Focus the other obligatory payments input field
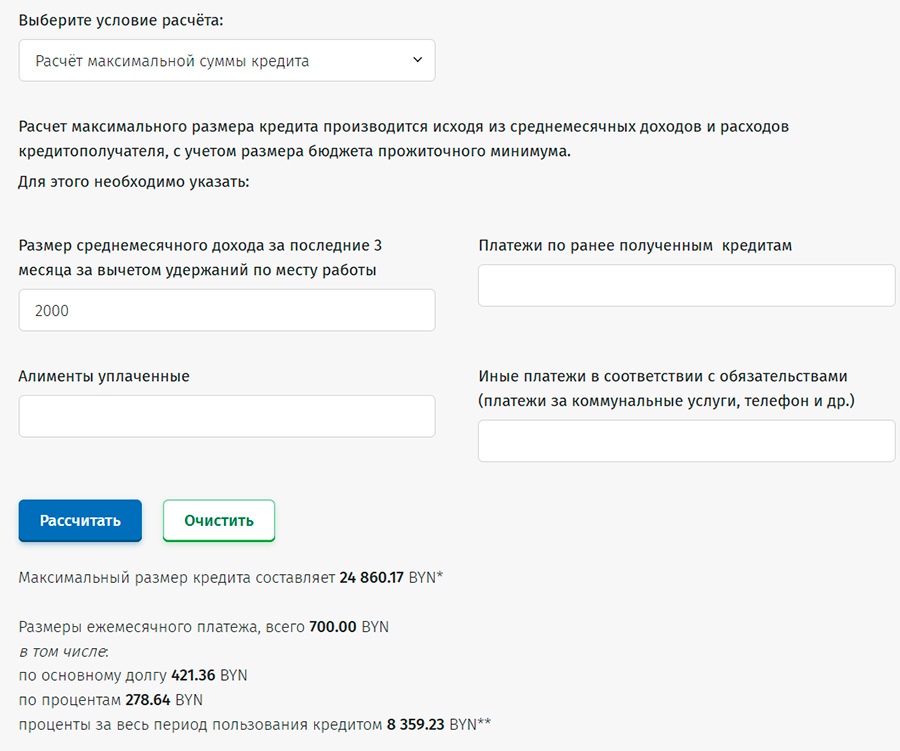The height and width of the screenshot is (751, 900). coord(686,441)
